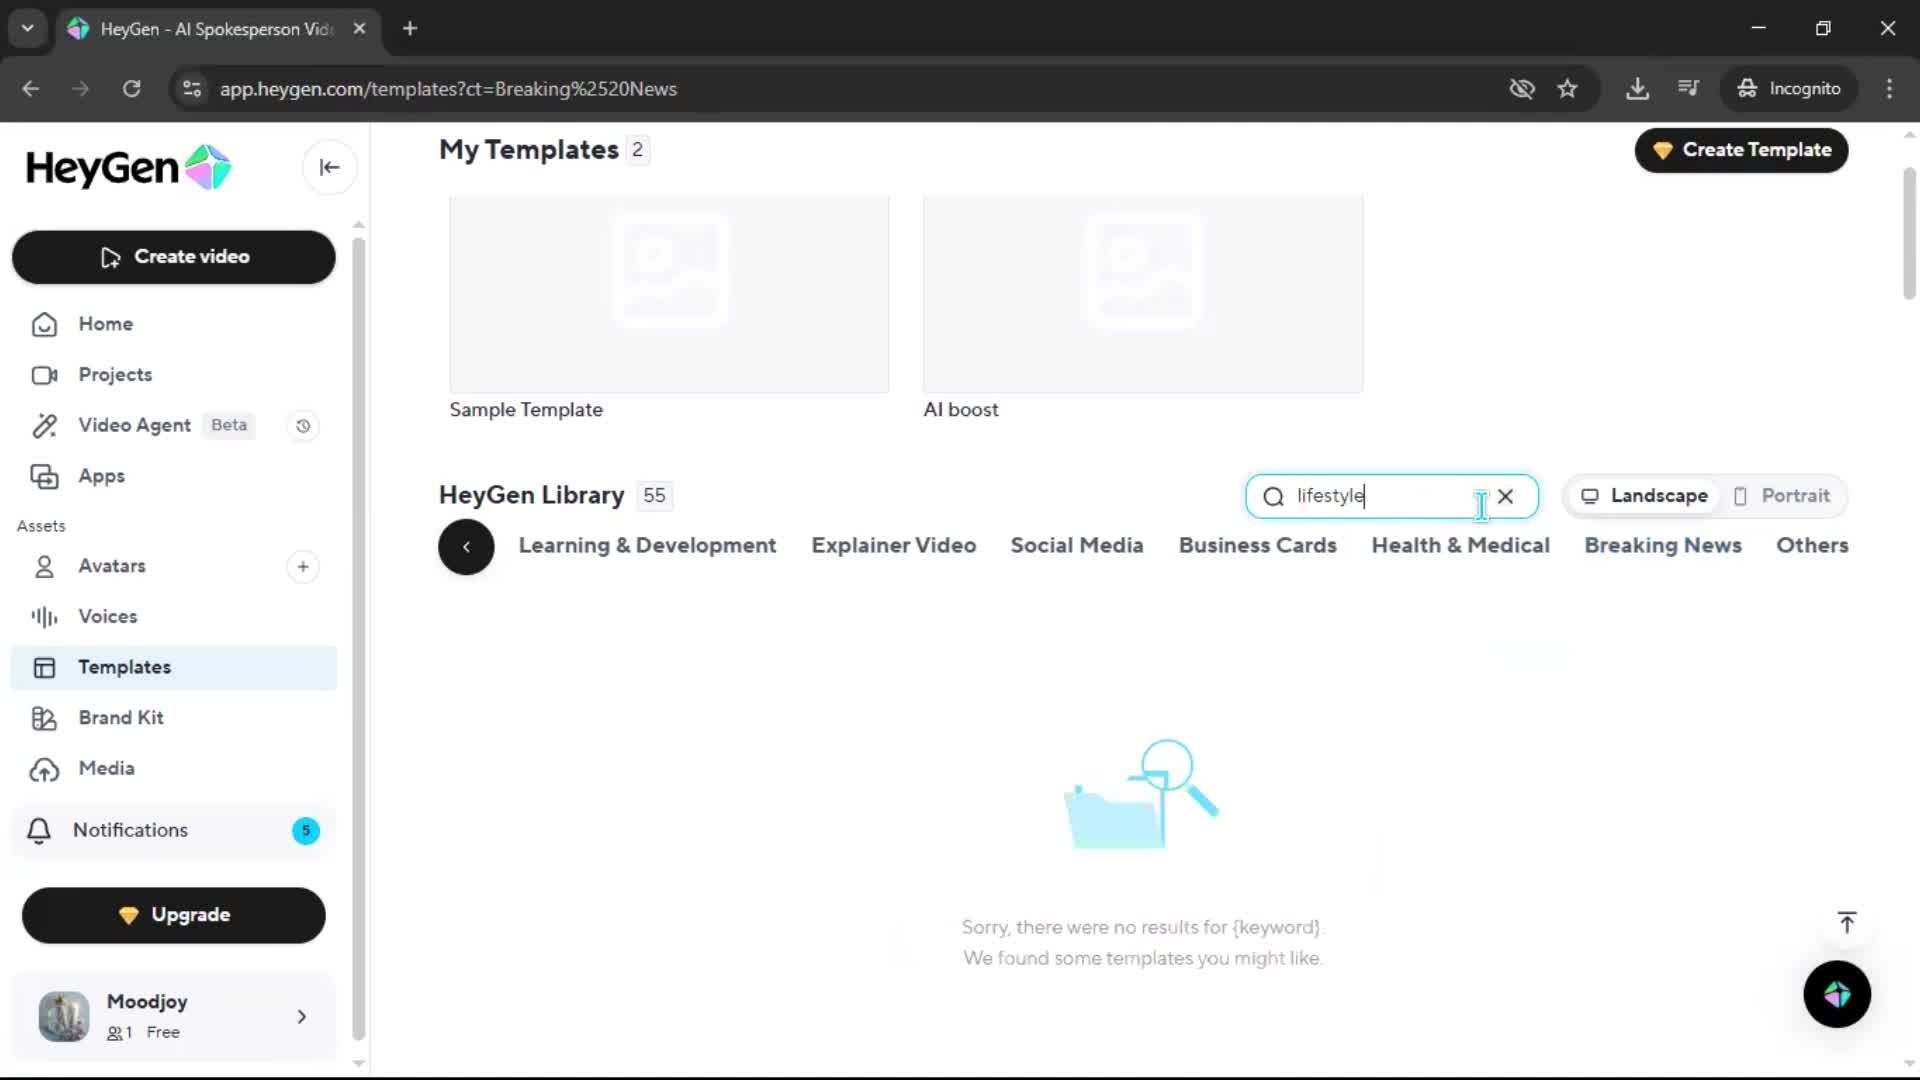Open the Brand Kit section
The image size is (1920, 1080).
pyautogui.click(x=120, y=718)
